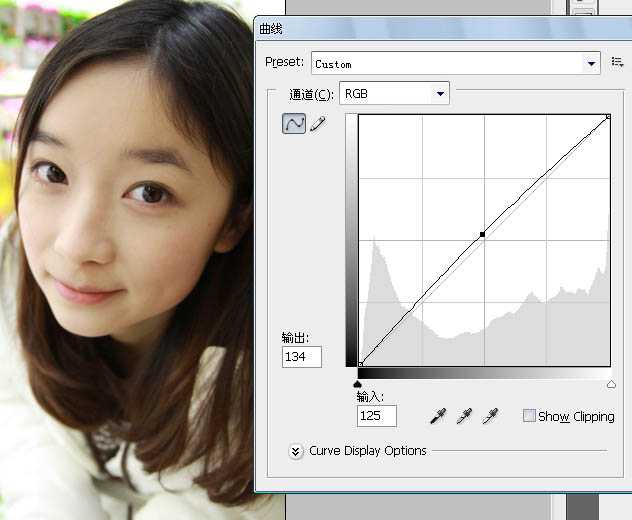This screenshot has width=632, height=520.
Task: Click the white point input slider
Action: click(x=611, y=384)
